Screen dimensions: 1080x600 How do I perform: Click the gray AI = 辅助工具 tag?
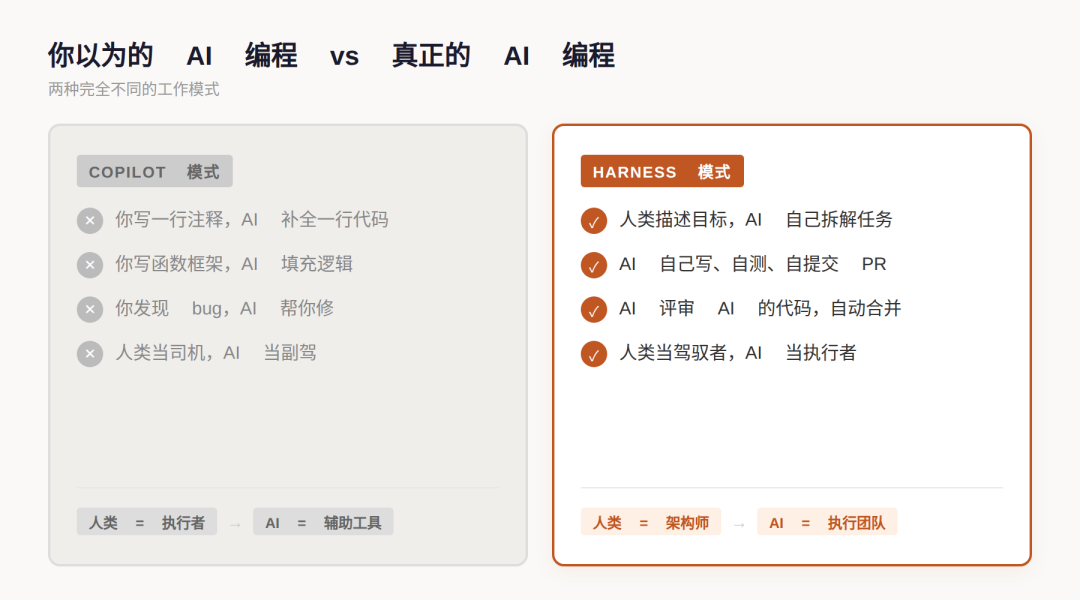click(323, 522)
